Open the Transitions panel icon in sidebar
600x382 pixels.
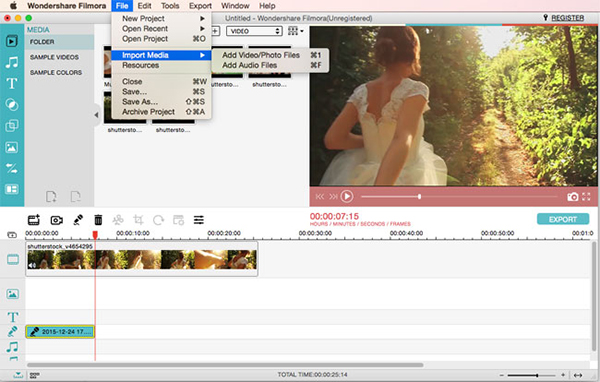tap(11, 168)
